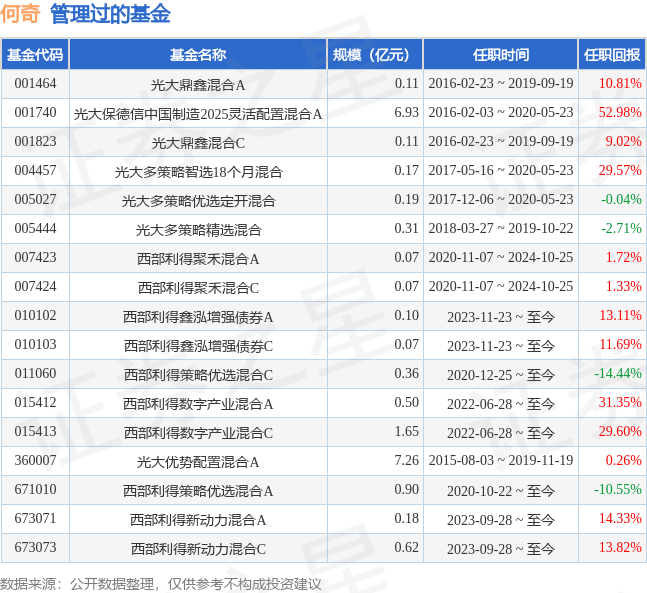Screen dimensions: 647x593
Task: Open fund code 001464
Action: pyautogui.click(x=35, y=84)
